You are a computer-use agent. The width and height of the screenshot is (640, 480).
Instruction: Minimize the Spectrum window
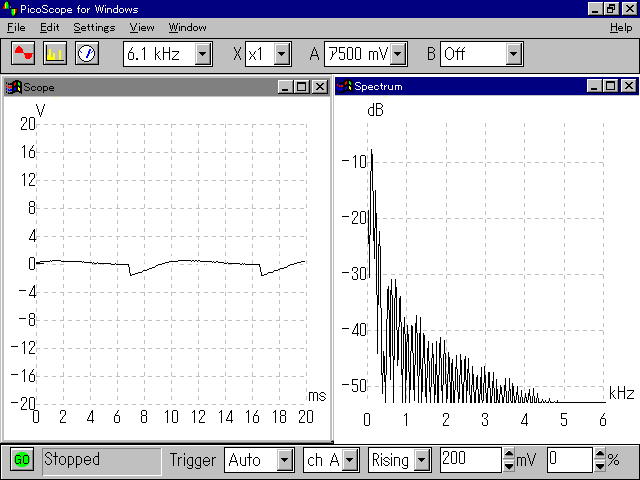[x=594, y=86]
